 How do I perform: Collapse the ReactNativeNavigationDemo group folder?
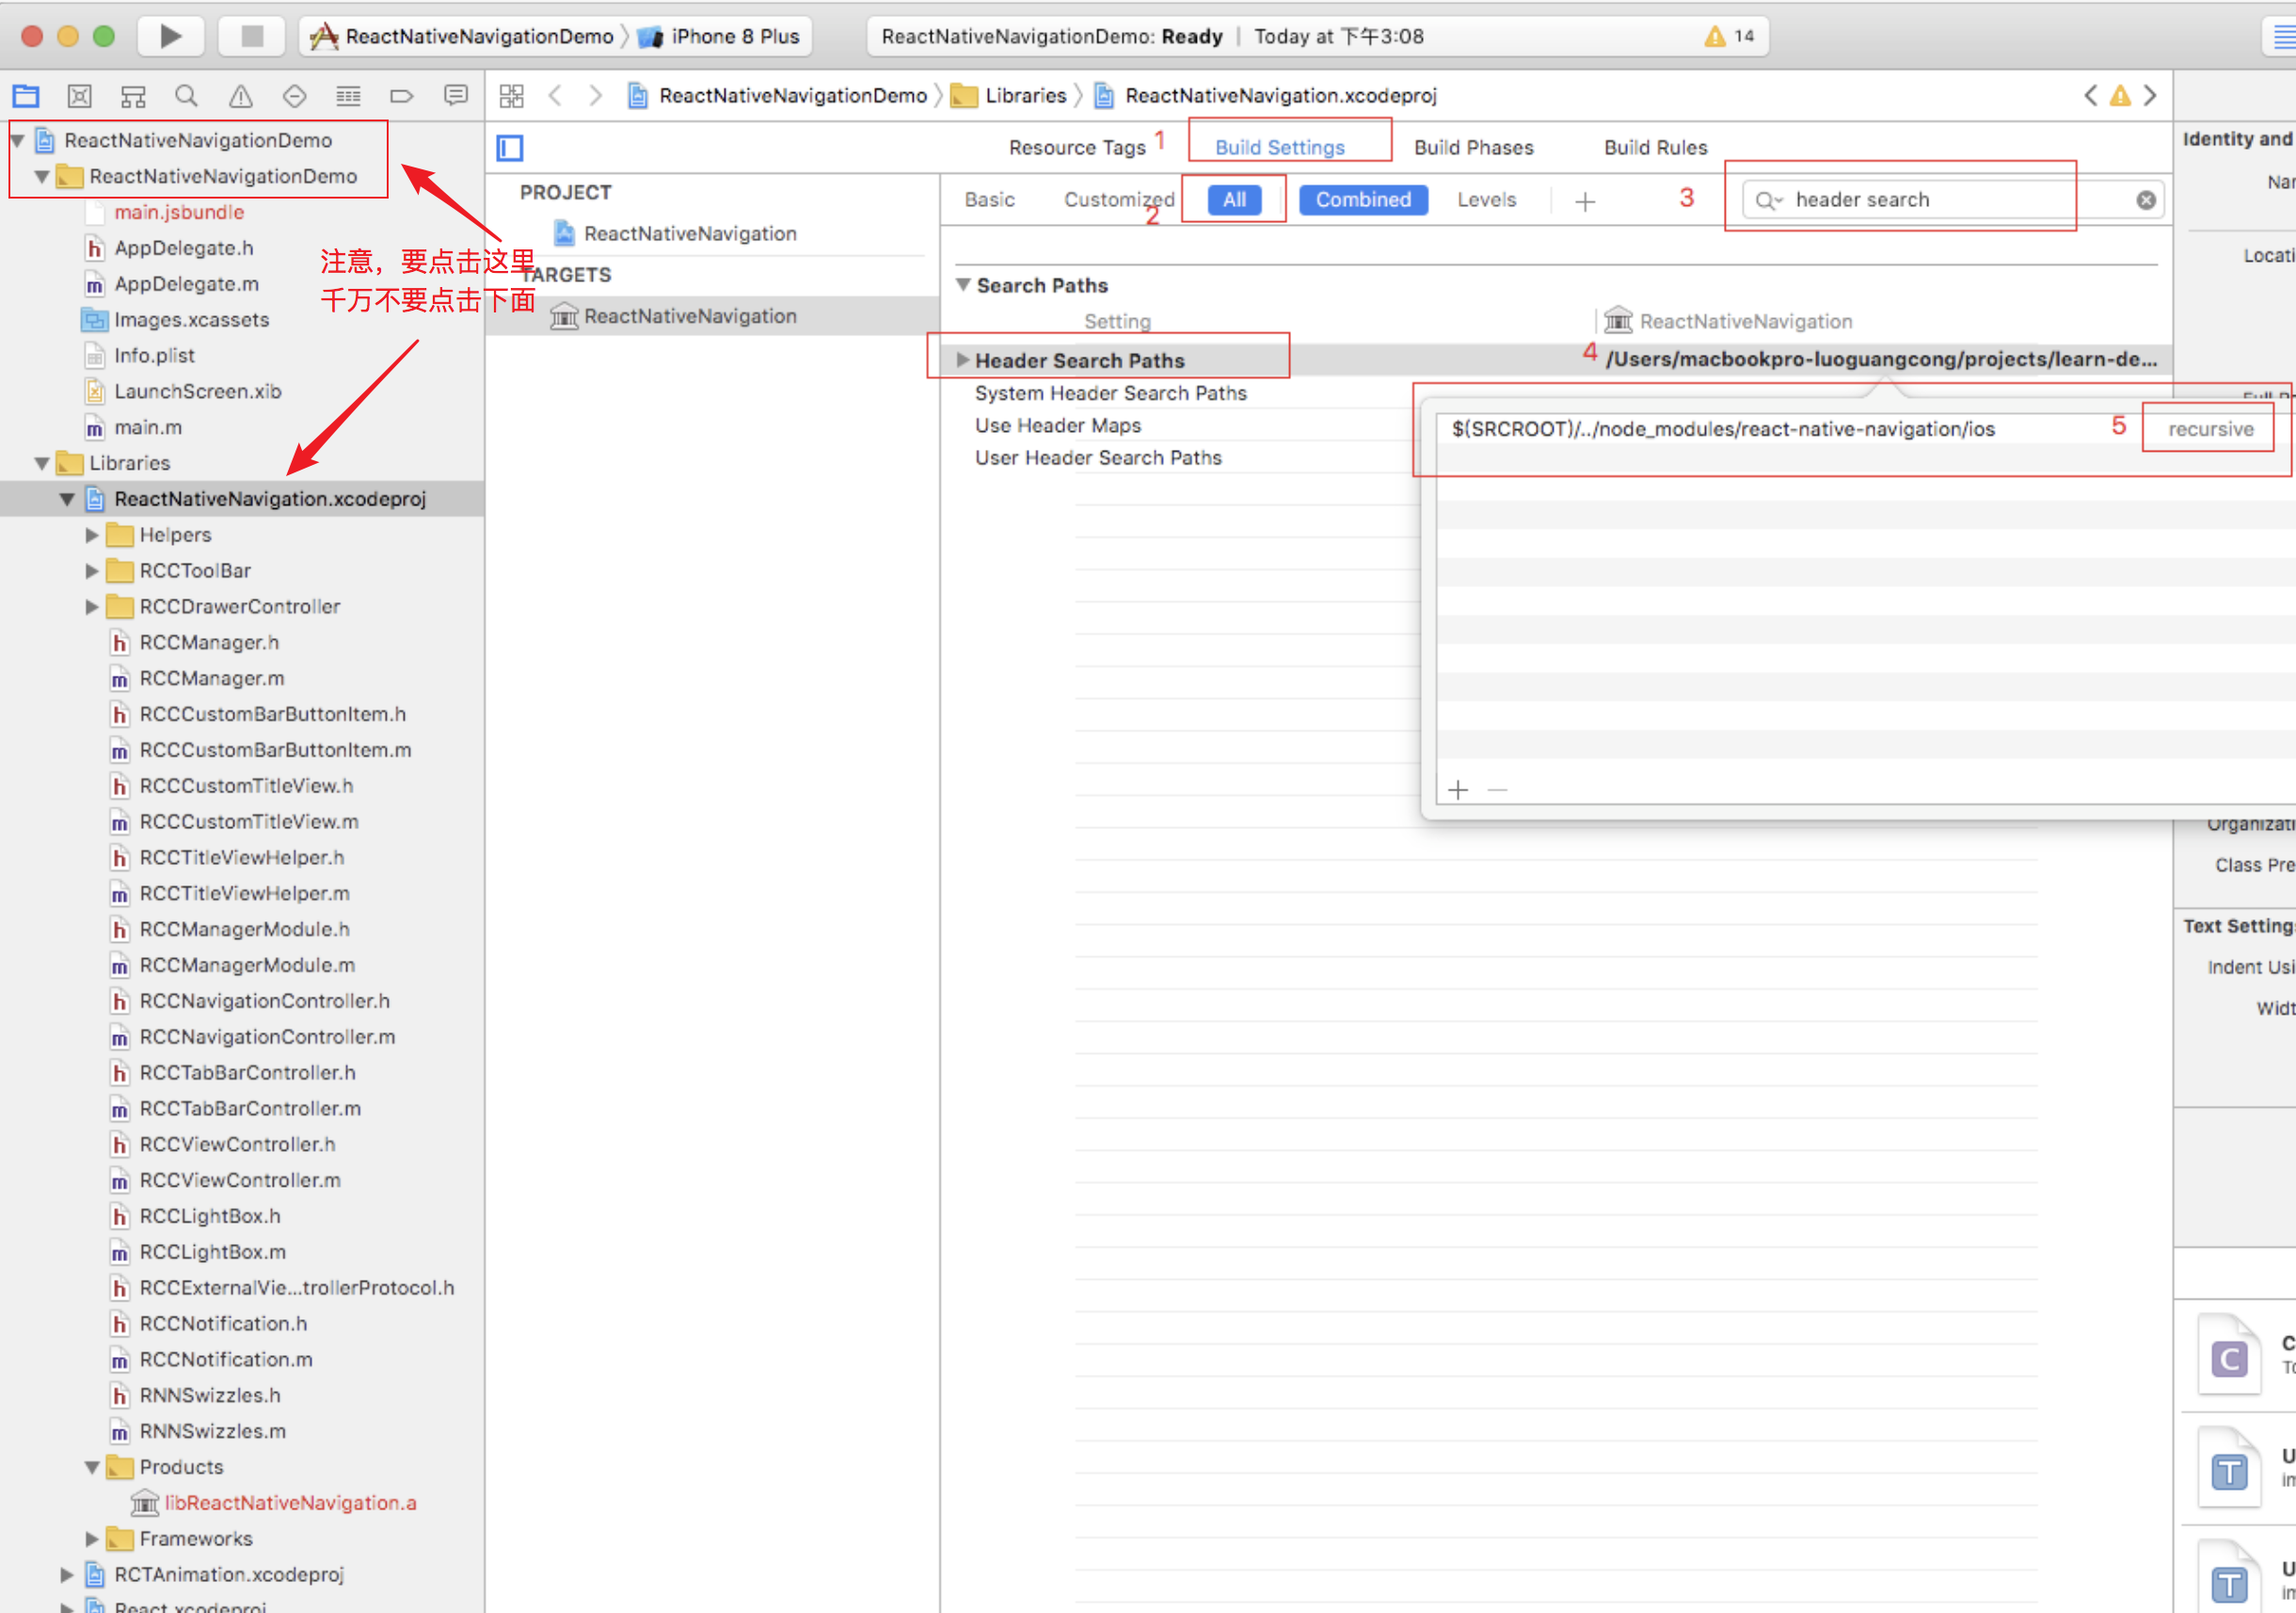[x=42, y=177]
